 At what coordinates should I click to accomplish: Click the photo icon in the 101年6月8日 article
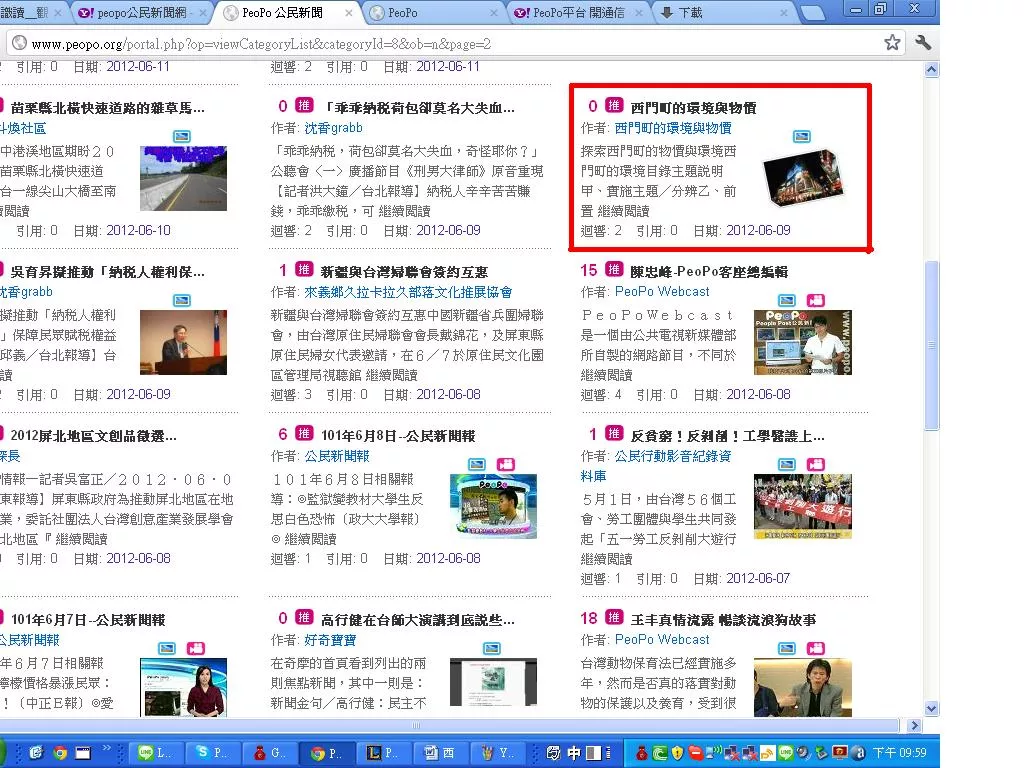(477, 464)
